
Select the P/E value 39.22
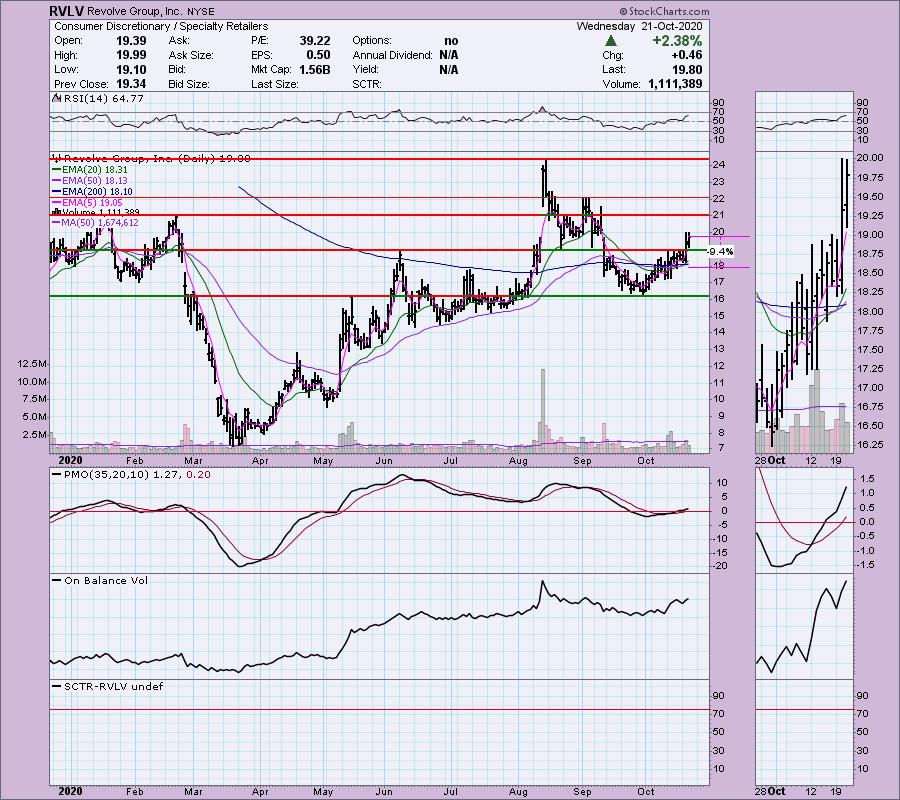point(315,41)
